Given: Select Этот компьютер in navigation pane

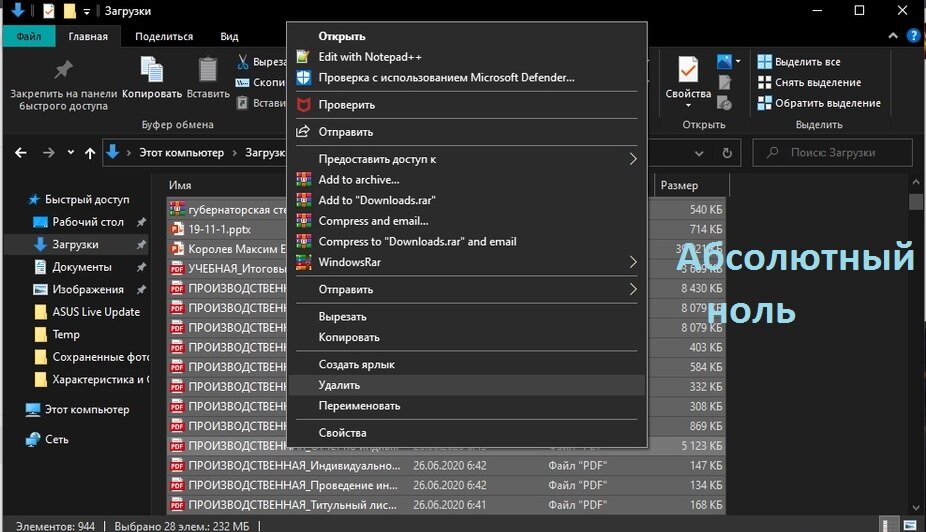Looking at the screenshot, I should 87,410.
